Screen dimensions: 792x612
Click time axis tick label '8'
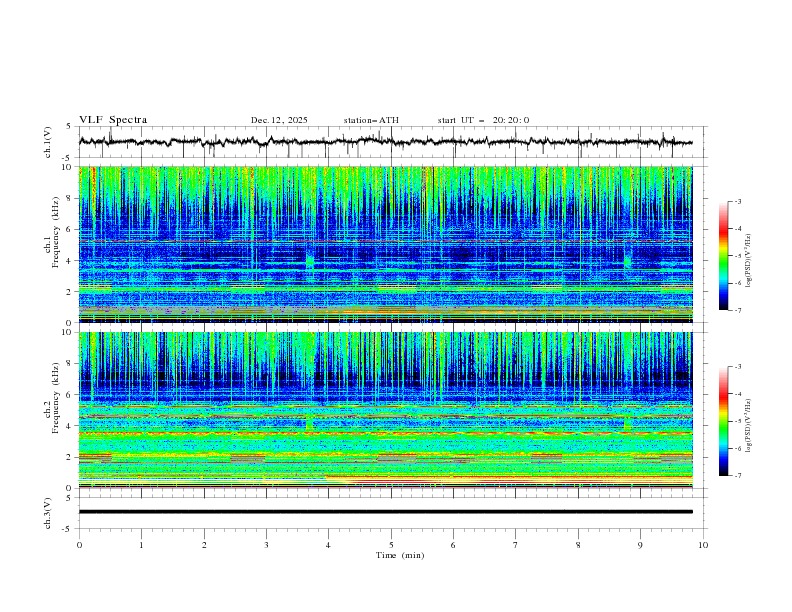[x=578, y=545]
